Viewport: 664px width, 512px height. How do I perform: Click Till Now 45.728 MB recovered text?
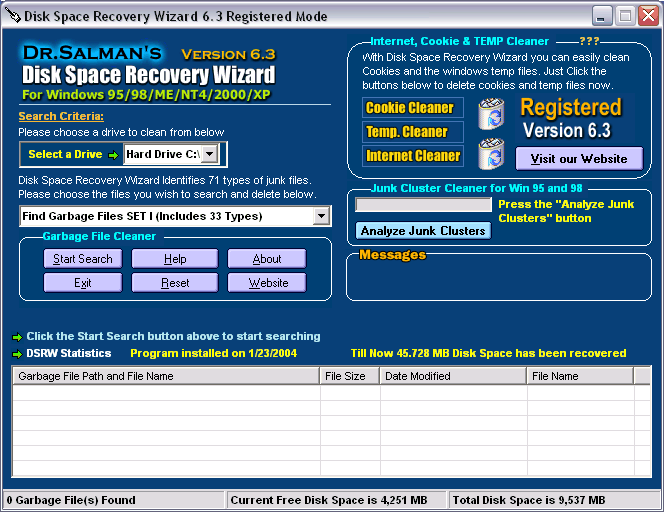point(488,353)
